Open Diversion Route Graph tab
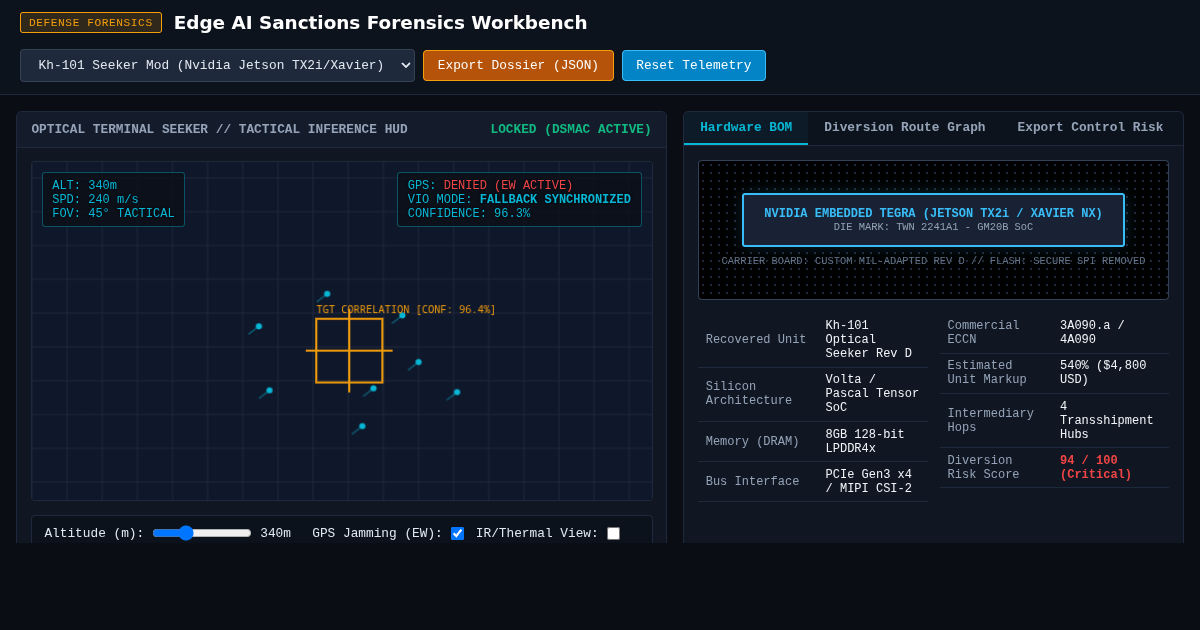 click(905, 128)
